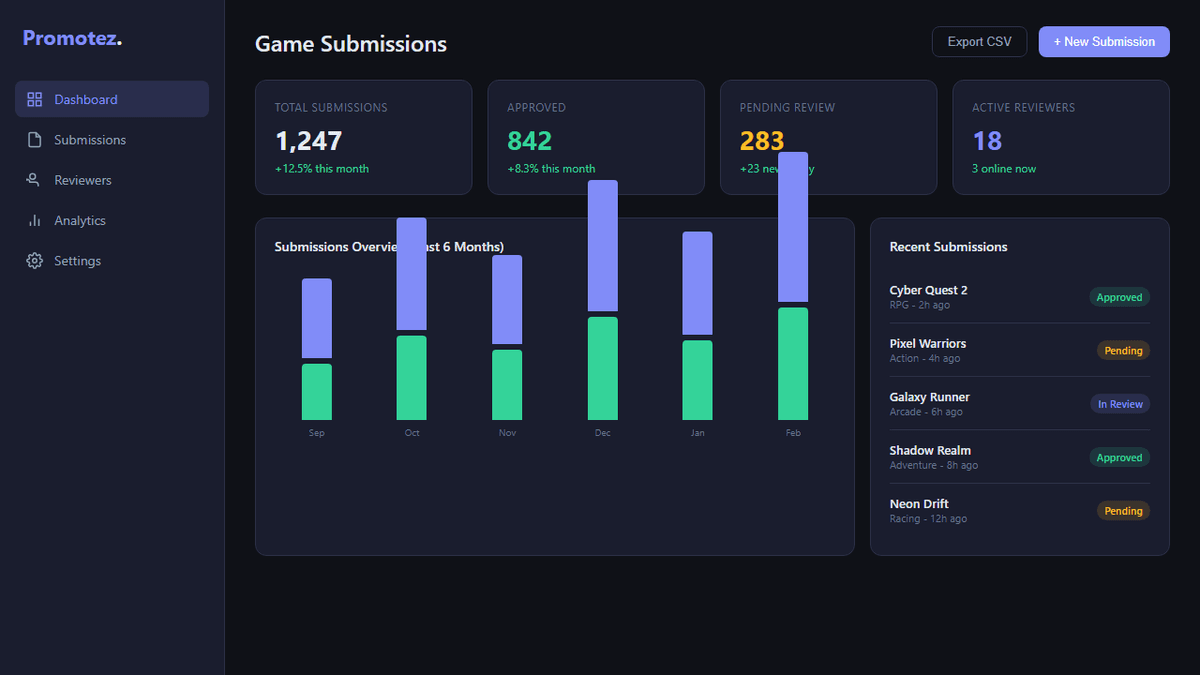Click the Jan green bar segment
1200x675 pixels.
click(x=698, y=380)
